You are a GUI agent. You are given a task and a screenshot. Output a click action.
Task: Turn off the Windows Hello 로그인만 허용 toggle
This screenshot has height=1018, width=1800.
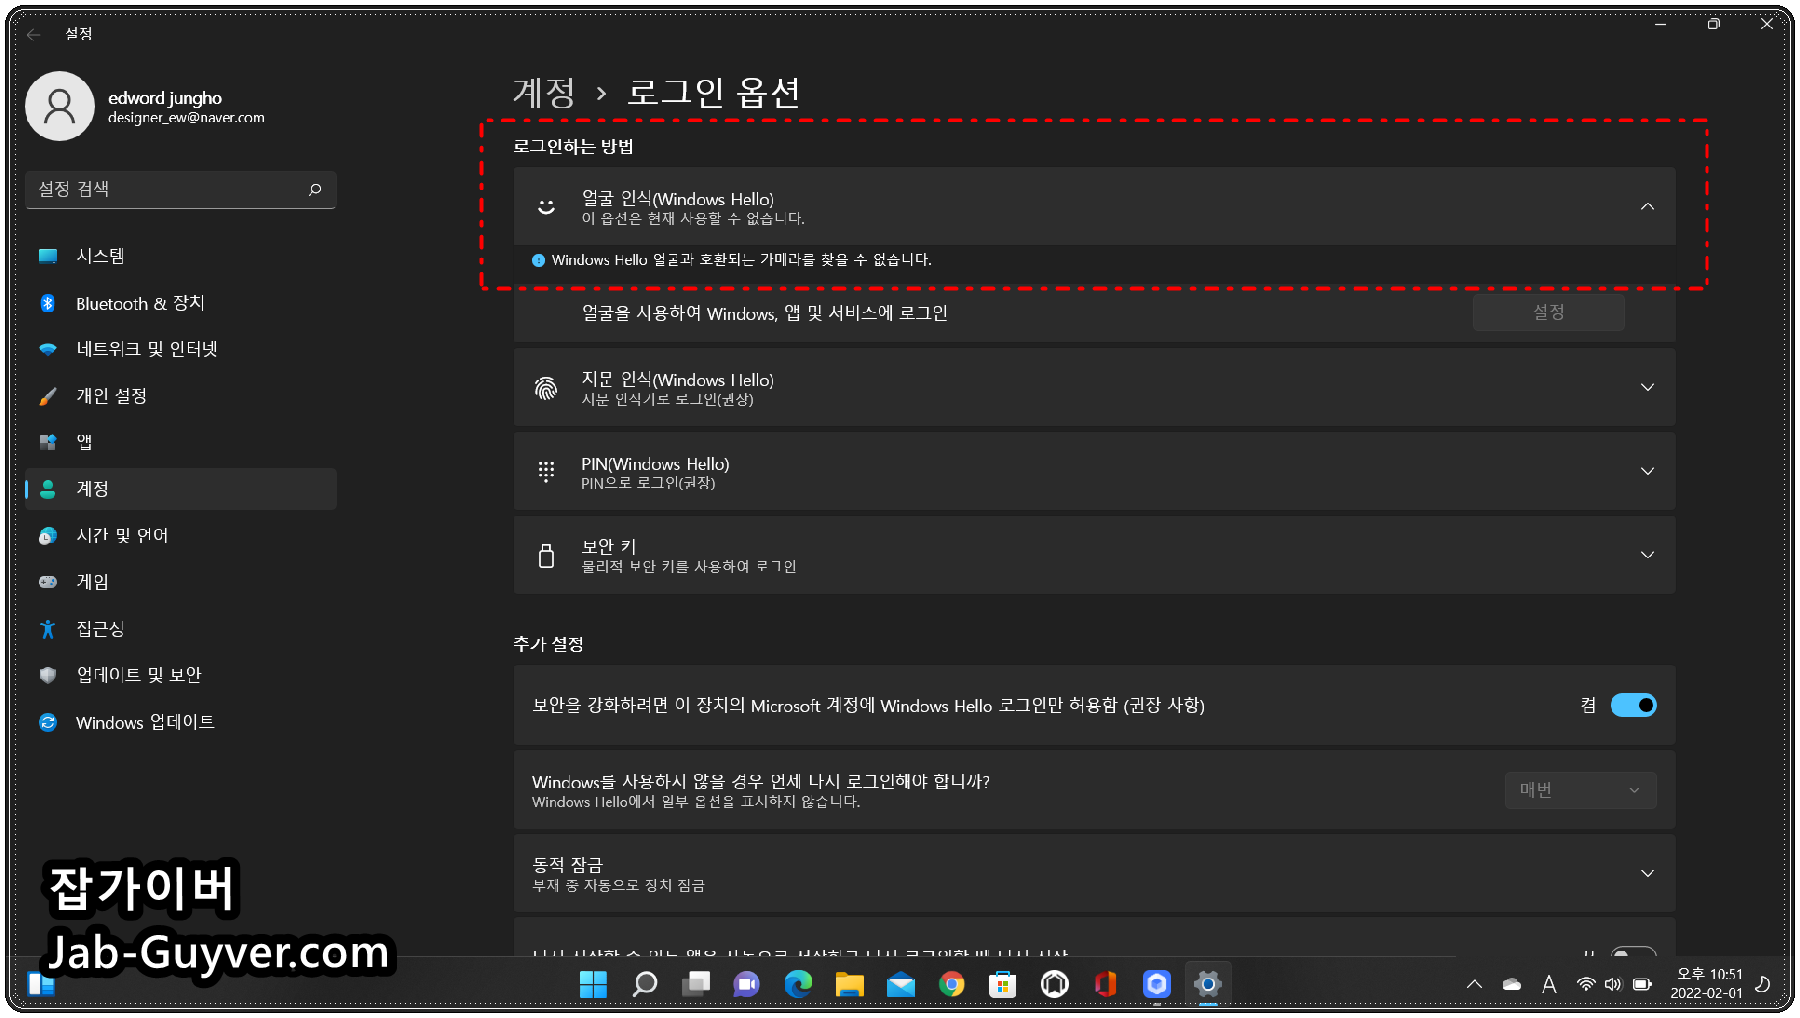(1633, 705)
